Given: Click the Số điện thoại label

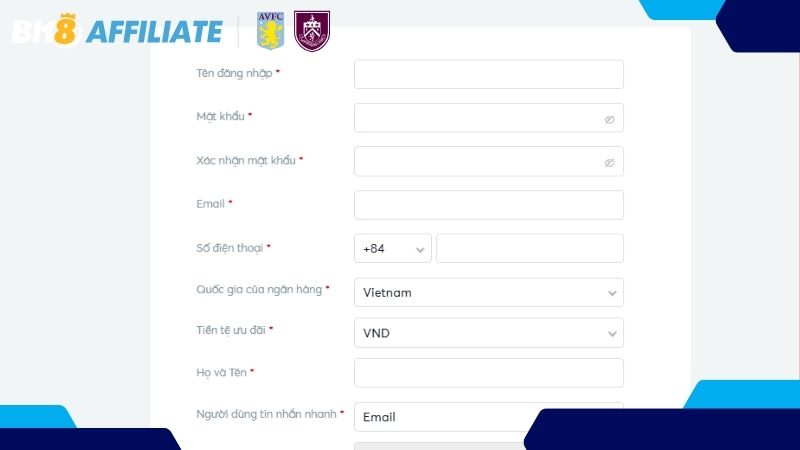Looking at the screenshot, I should (230, 247).
